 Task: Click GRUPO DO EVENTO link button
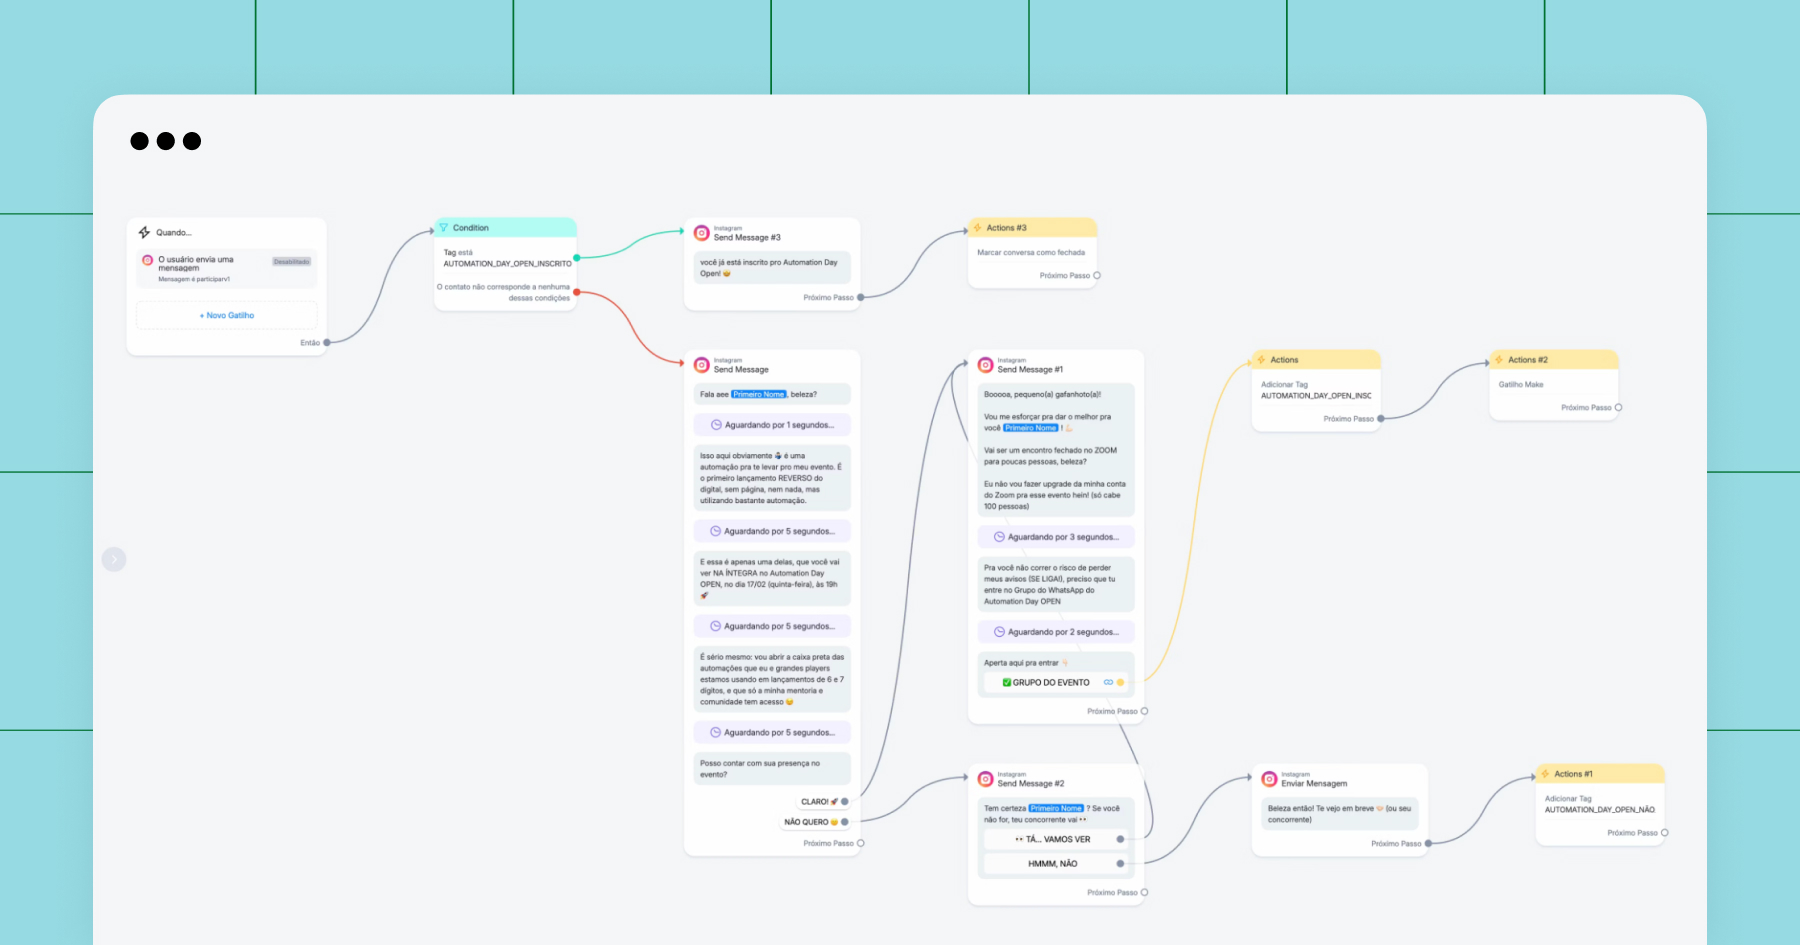(x=1056, y=683)
